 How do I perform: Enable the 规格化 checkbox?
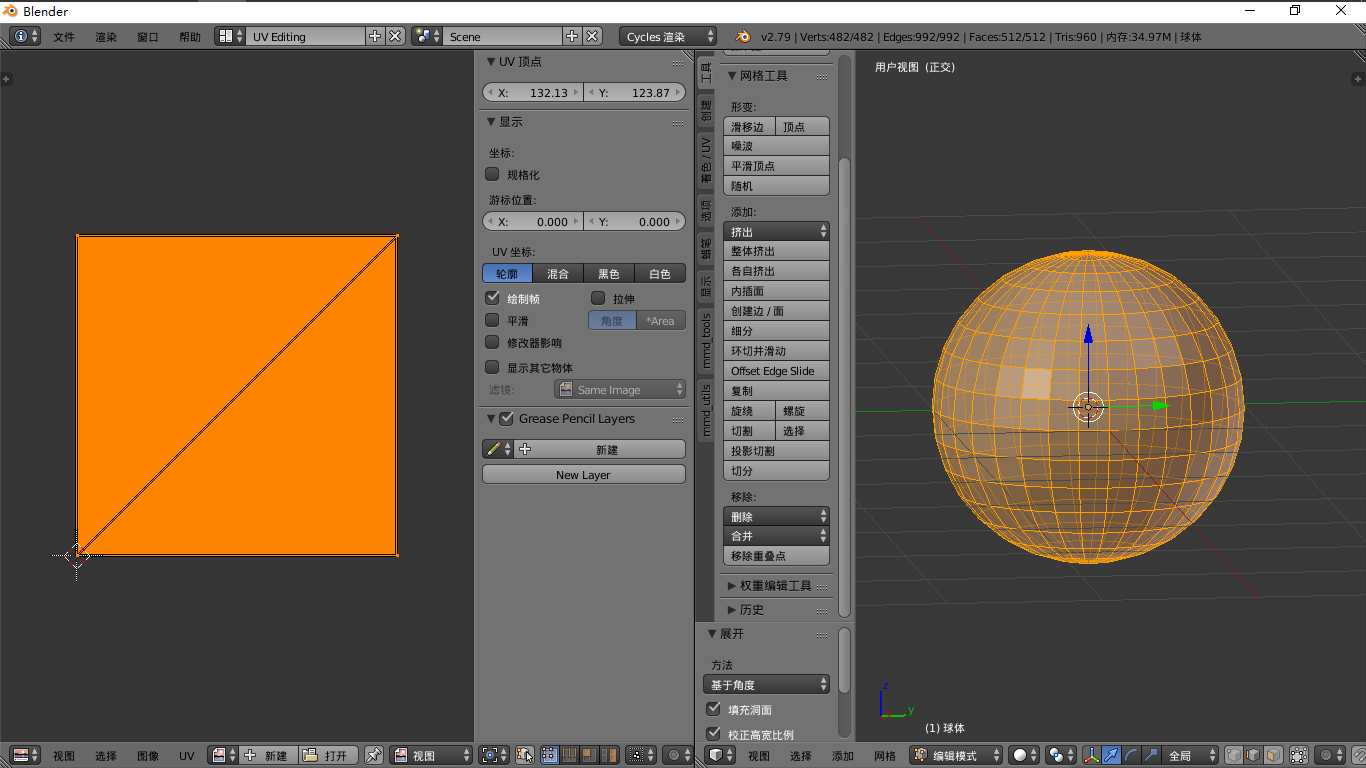(492, 174)
